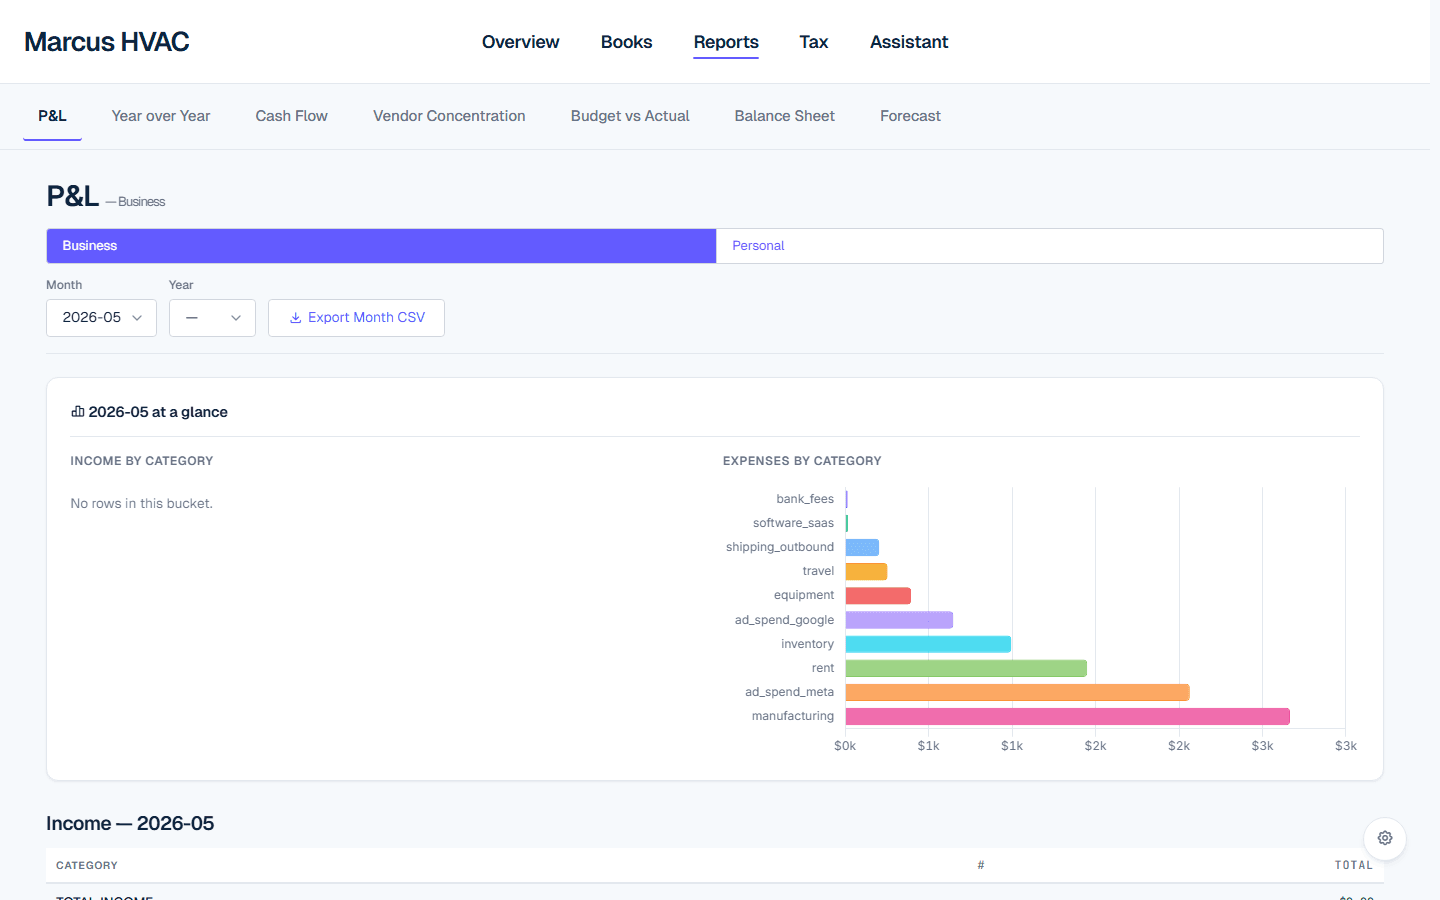Open the Tax menu item
This screenshot has width=1440, height=900.
814,42
